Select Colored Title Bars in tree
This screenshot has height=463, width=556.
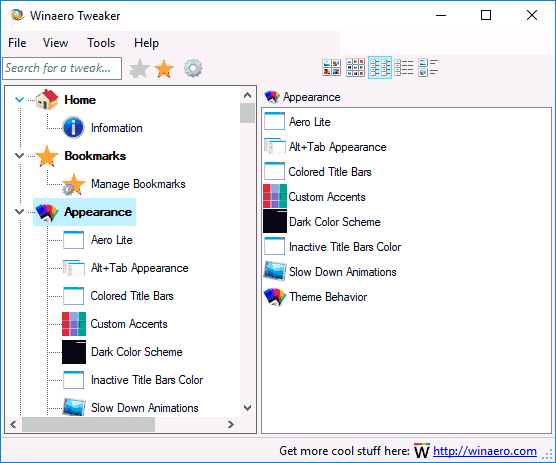point(132,296)
